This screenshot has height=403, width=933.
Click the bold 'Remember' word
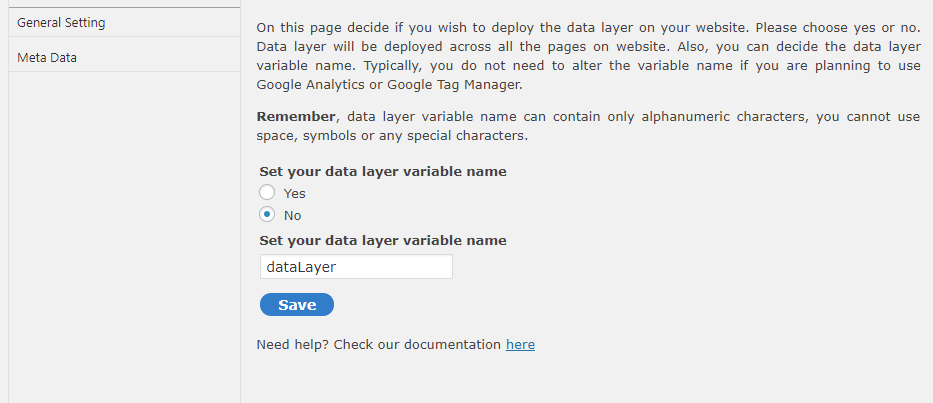[x=296, y=116]
